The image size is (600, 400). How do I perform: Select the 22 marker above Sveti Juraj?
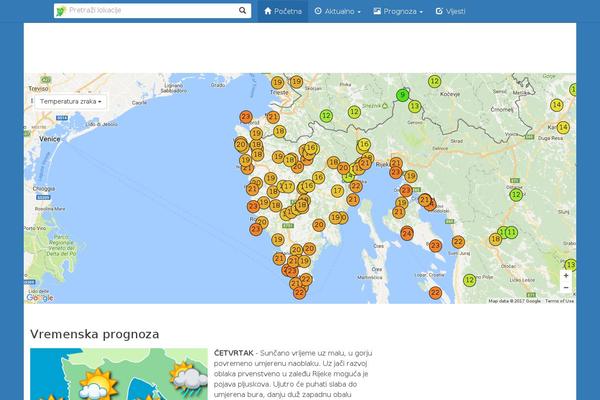(458, 242)
